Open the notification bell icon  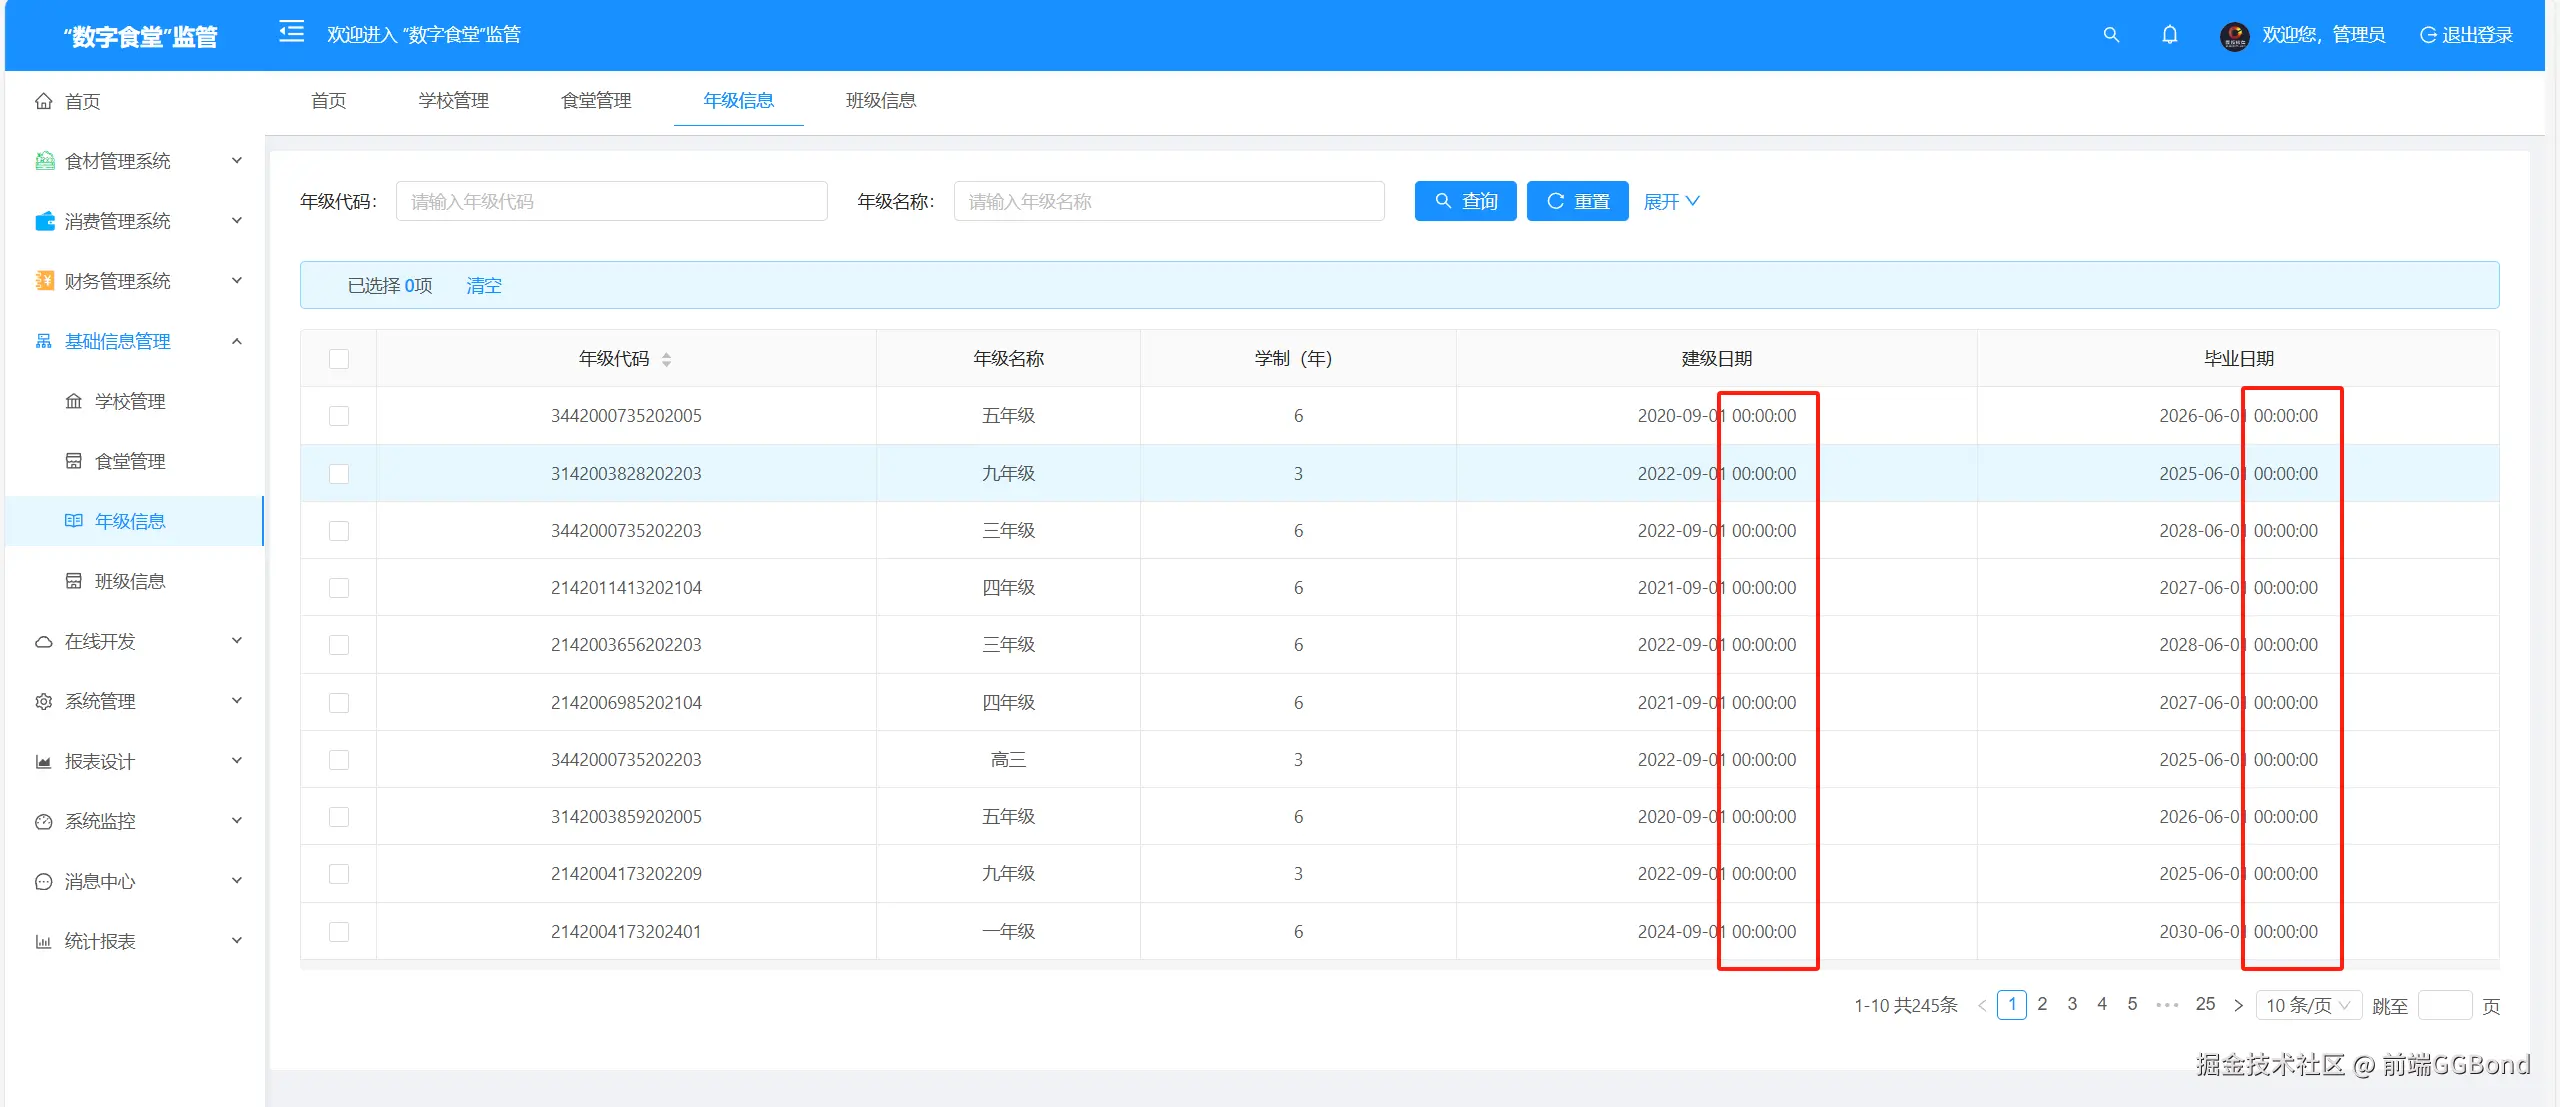click(2169, 35)
